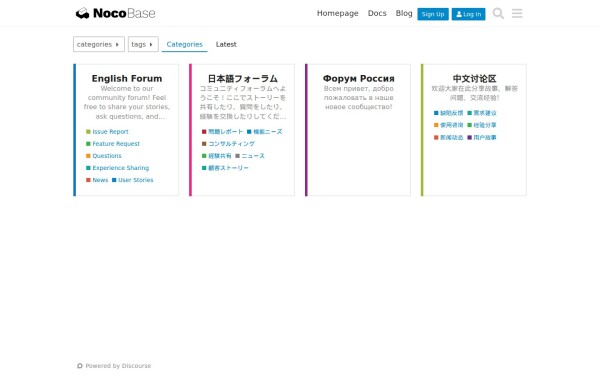Open the search magnifier icon
This screenshot has width=600, height=375.
[x=498, y=13]
